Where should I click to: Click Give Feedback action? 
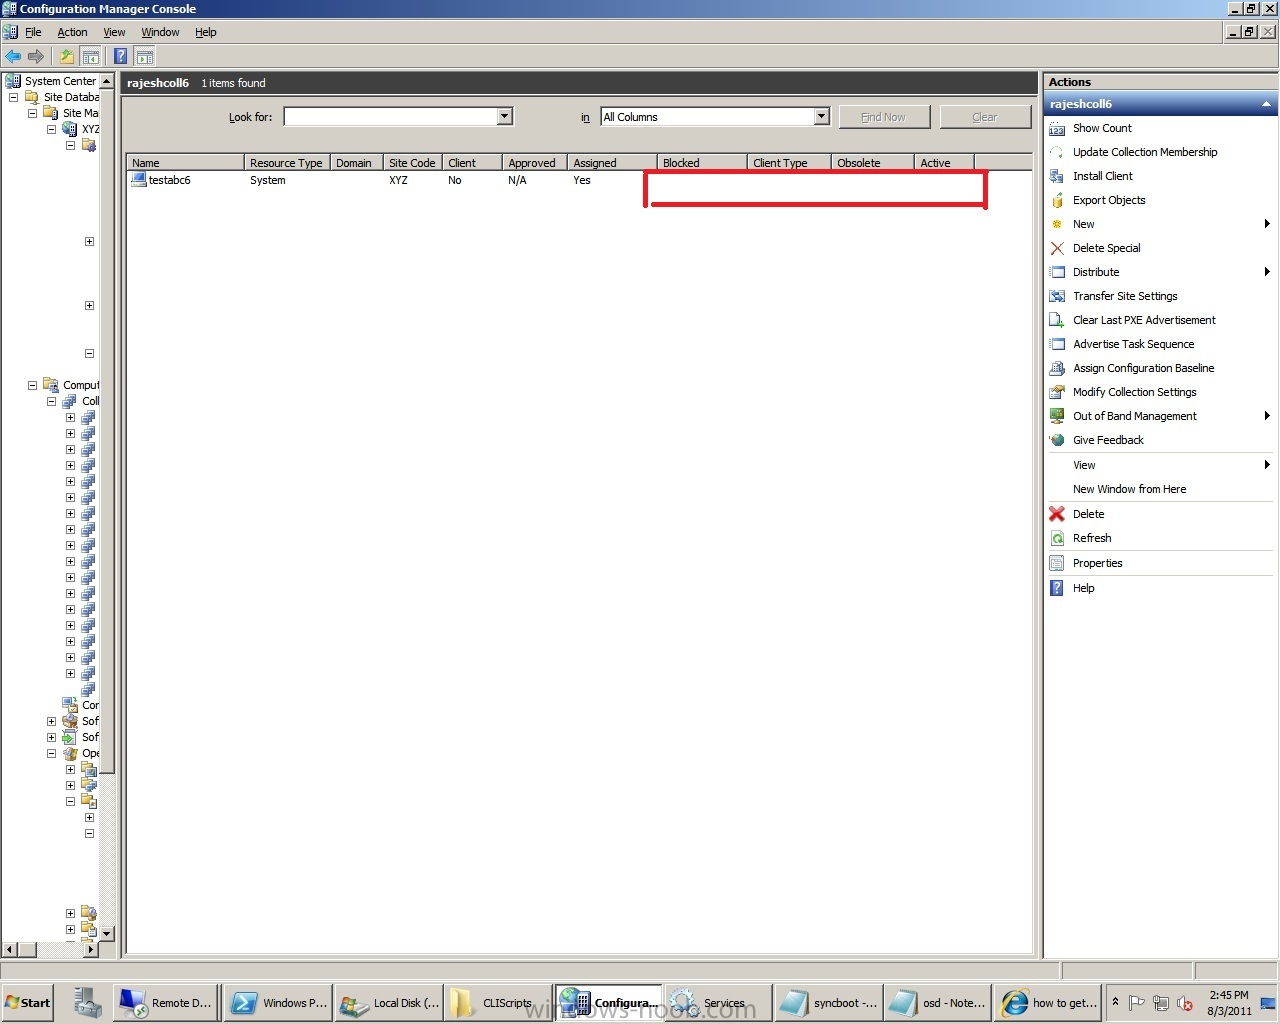tap(1108, 440)
